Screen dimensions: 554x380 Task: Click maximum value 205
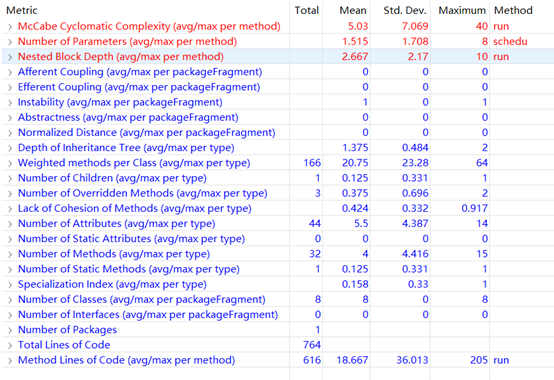point(479,360)
